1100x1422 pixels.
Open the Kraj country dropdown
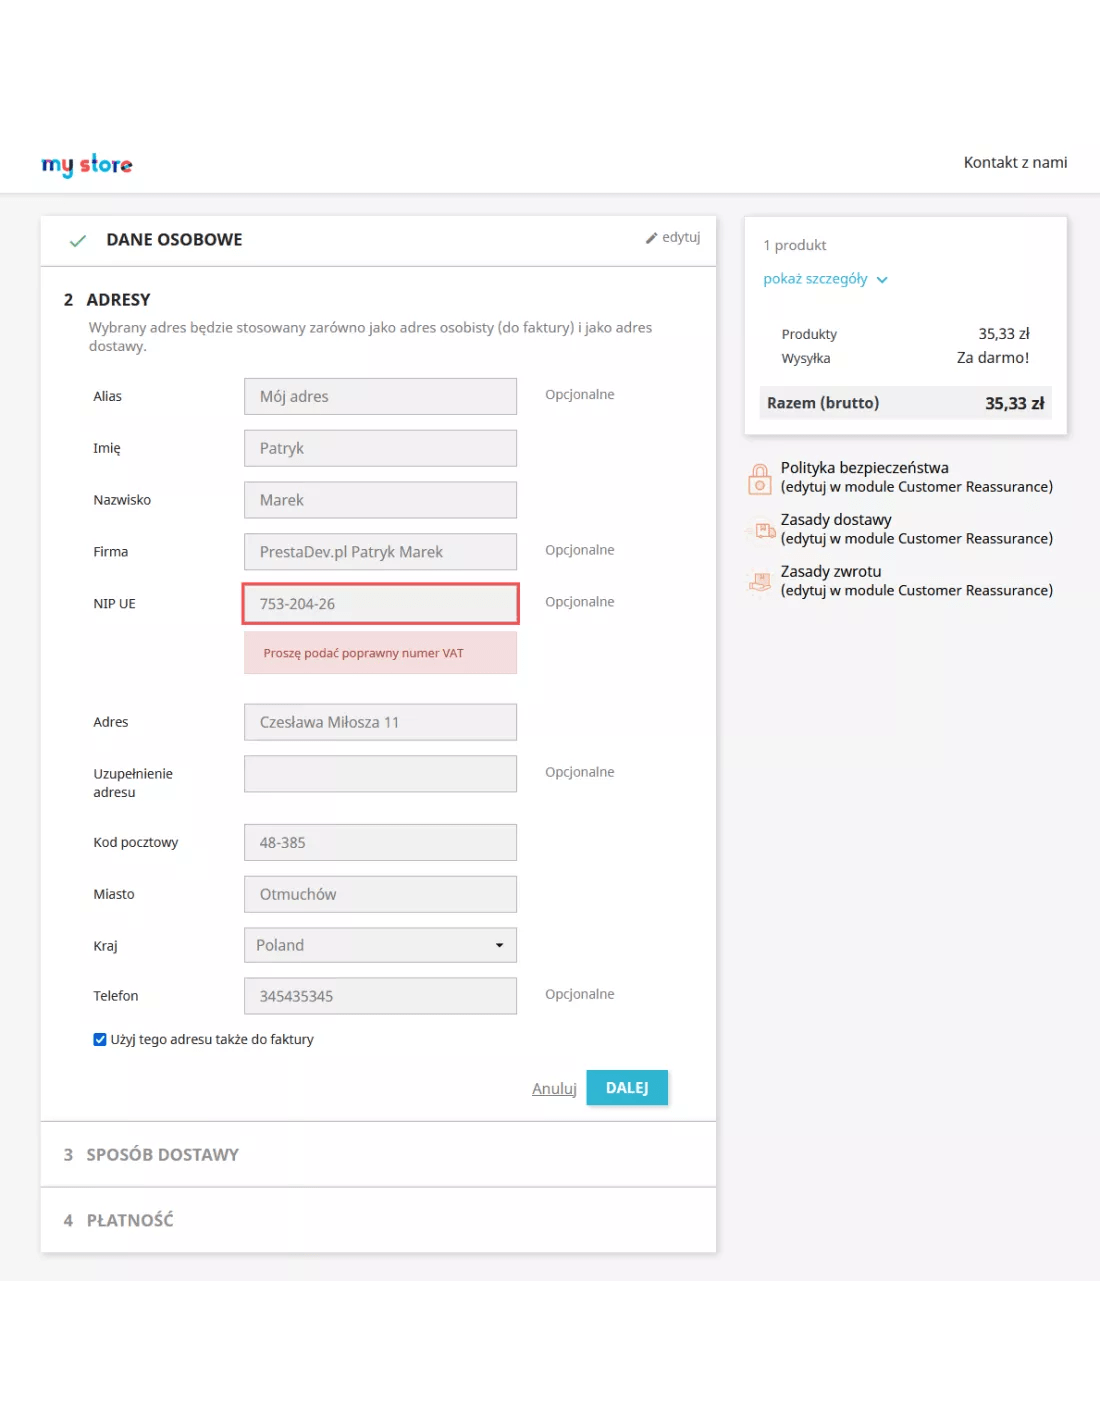click(380, 944)
